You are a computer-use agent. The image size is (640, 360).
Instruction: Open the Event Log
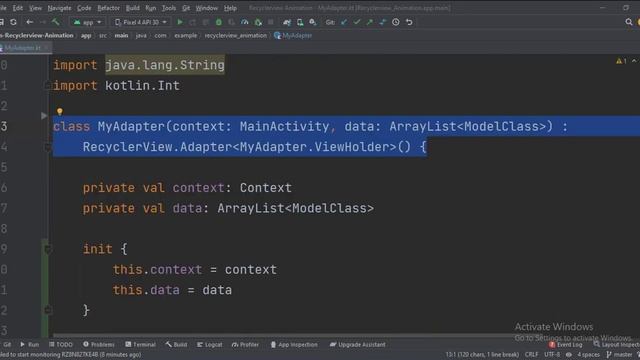pos(565,344)
